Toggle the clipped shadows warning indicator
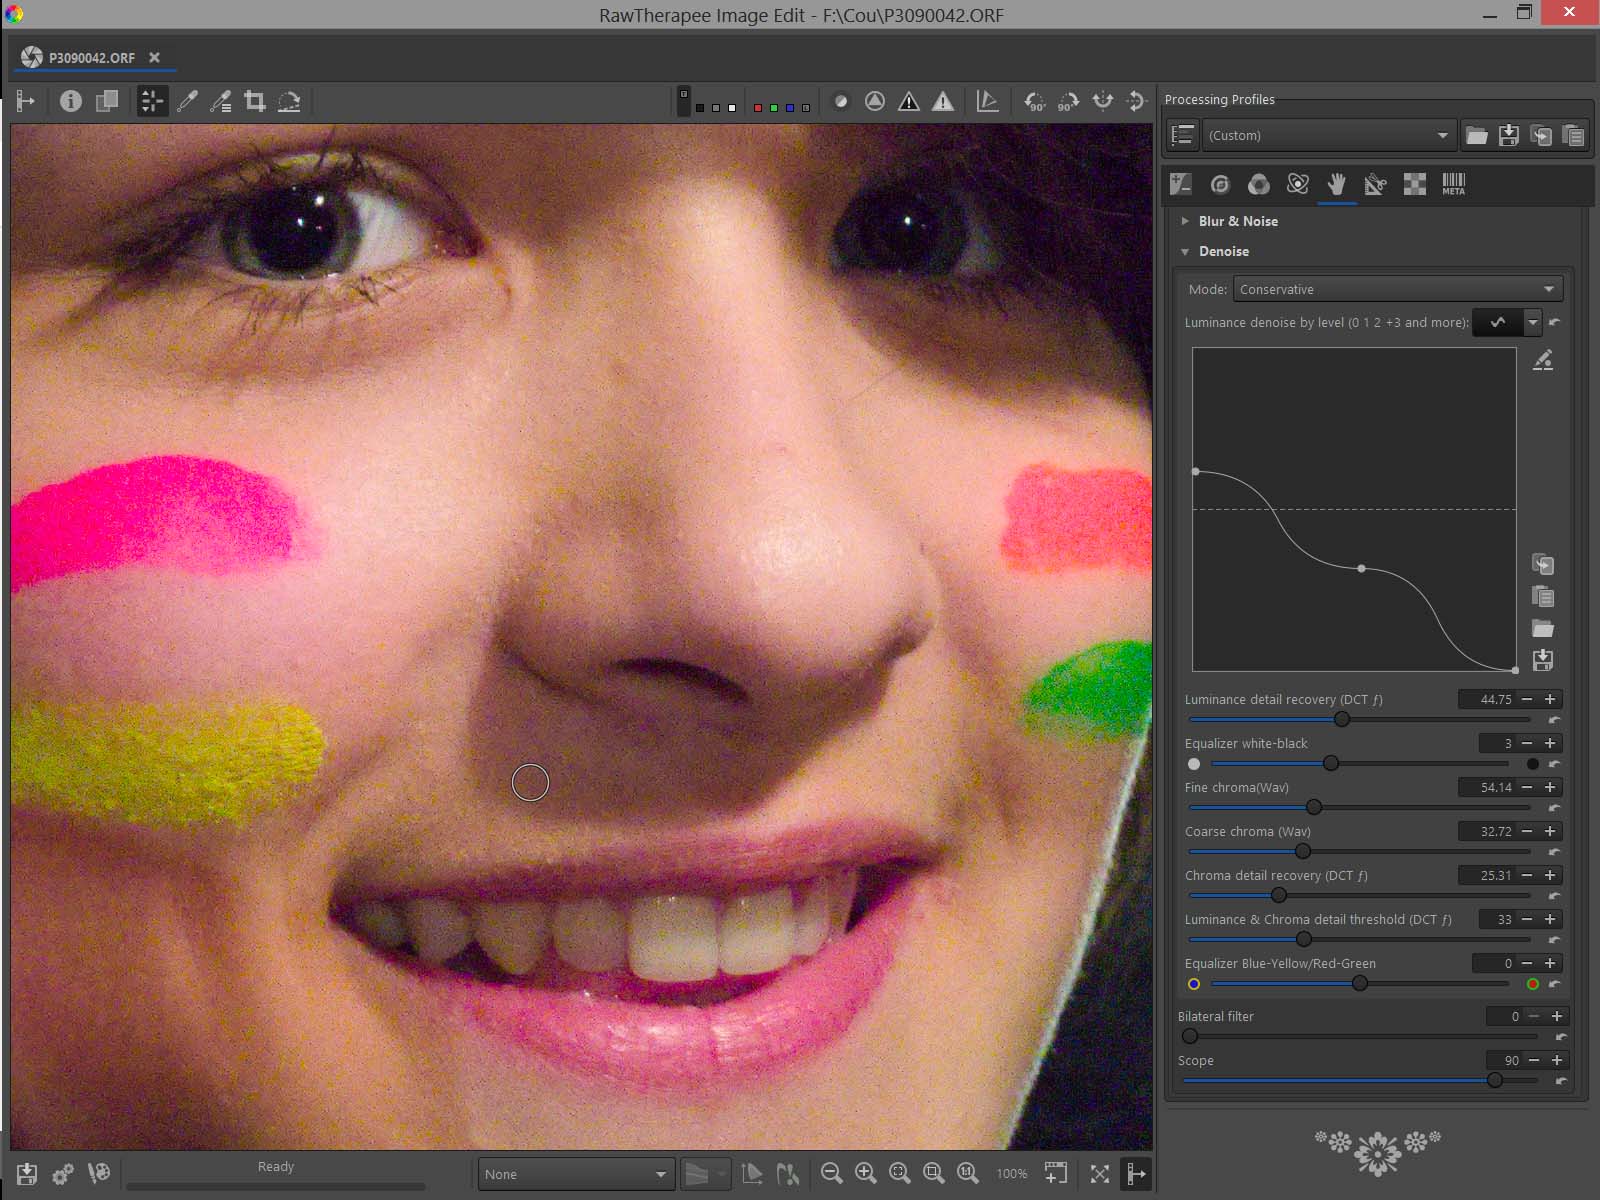The height and width of the screenshot is (1200, 1600). point(908,101)
